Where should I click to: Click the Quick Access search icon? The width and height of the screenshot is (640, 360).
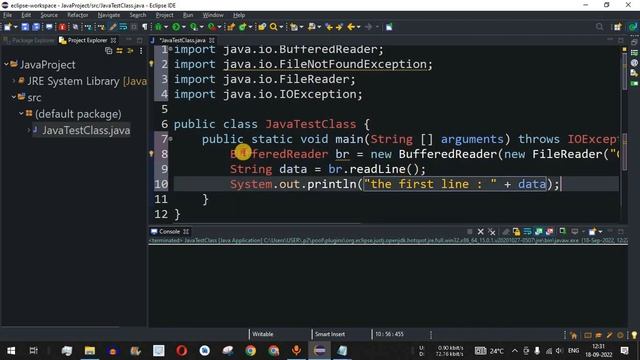coord(599,27)
